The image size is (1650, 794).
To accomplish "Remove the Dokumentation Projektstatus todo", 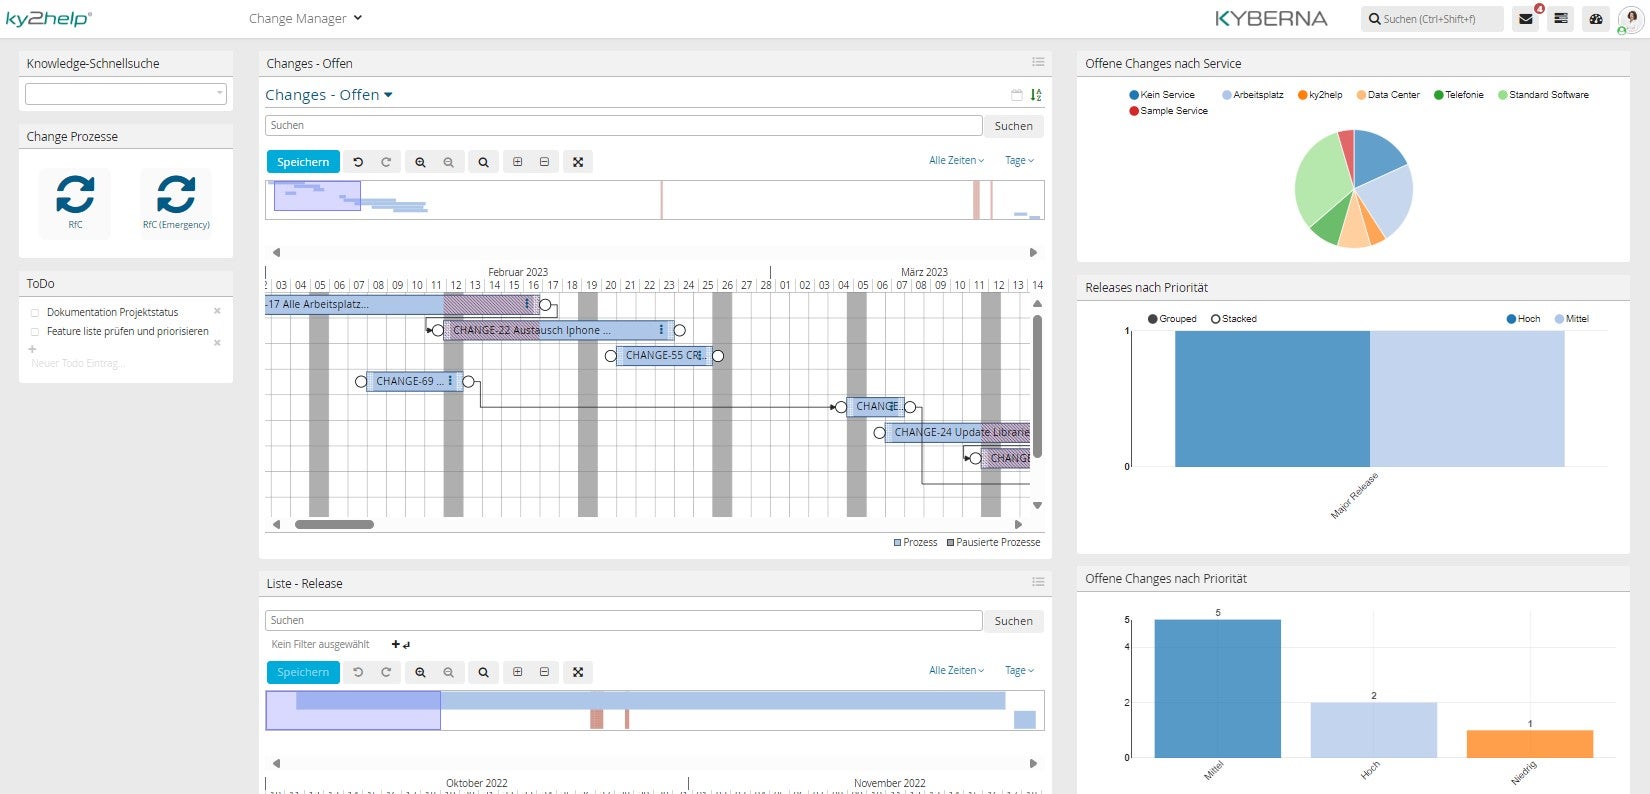I will 217,311.
